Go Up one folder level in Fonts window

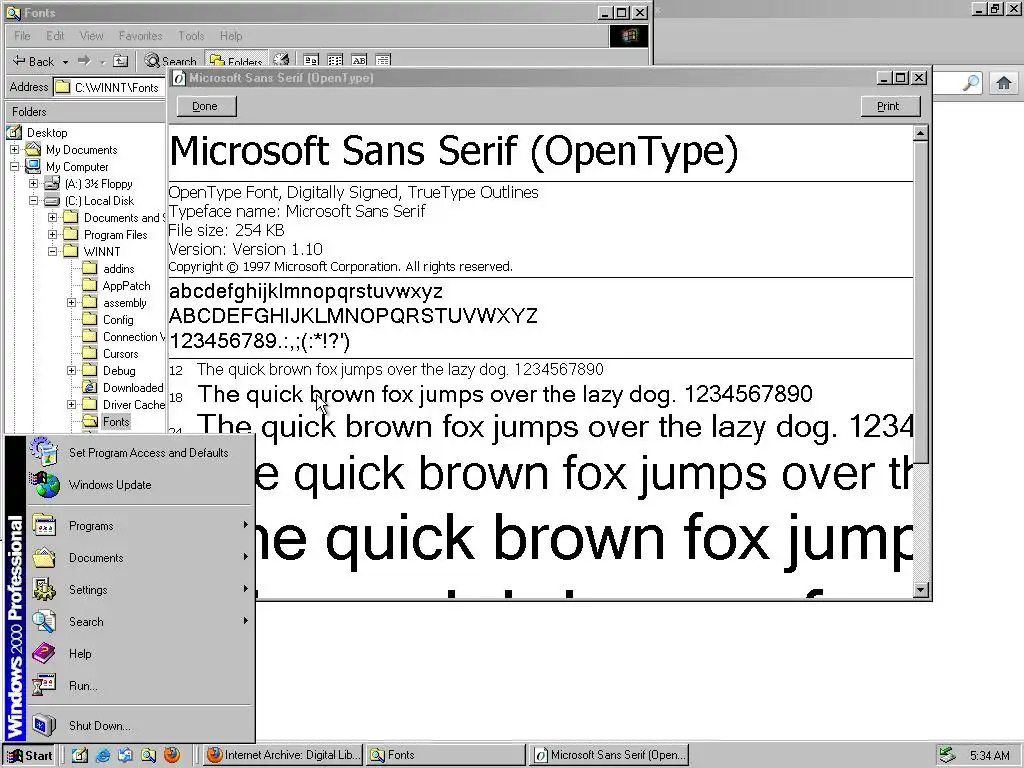[x=120, y=61]
